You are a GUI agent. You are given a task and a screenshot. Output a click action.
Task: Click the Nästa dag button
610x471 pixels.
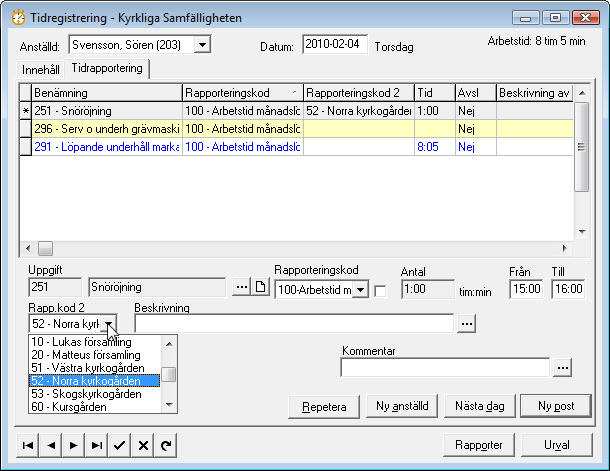[480, 406]
